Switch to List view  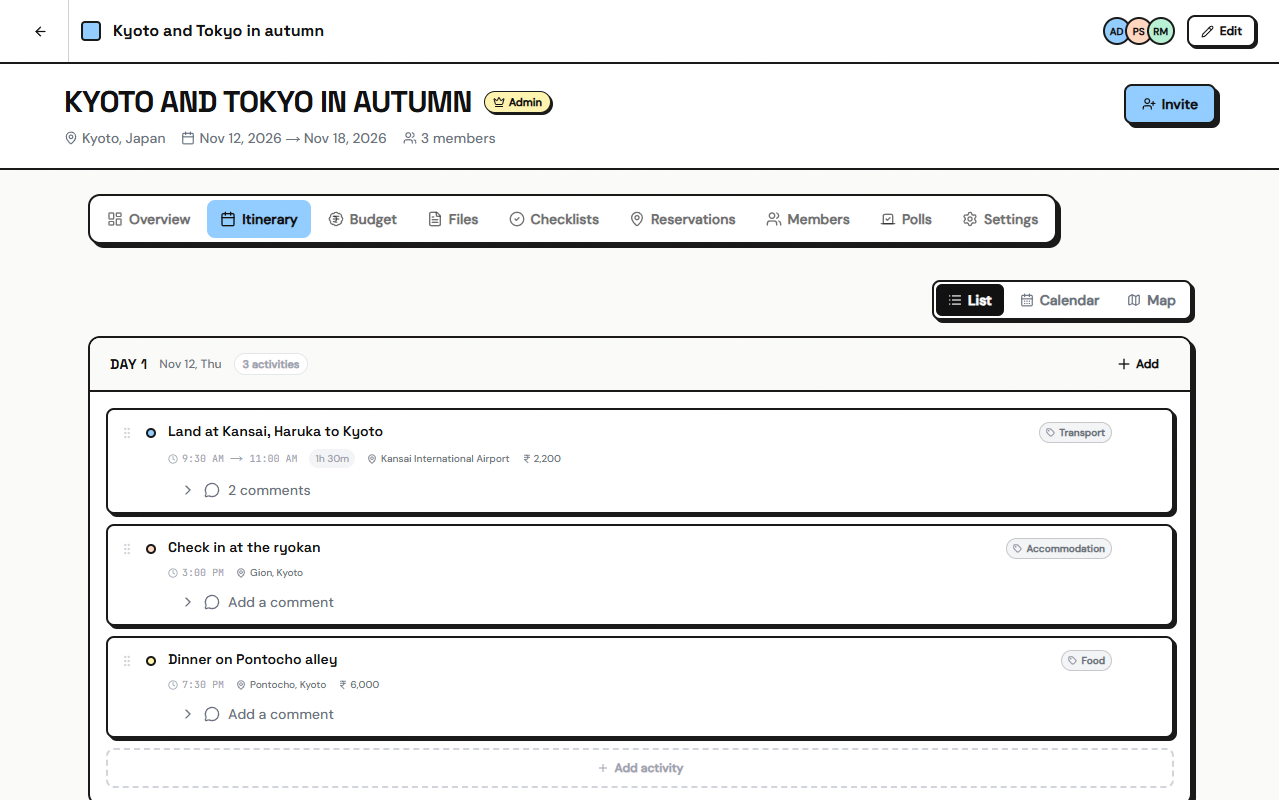click(970, 300)
